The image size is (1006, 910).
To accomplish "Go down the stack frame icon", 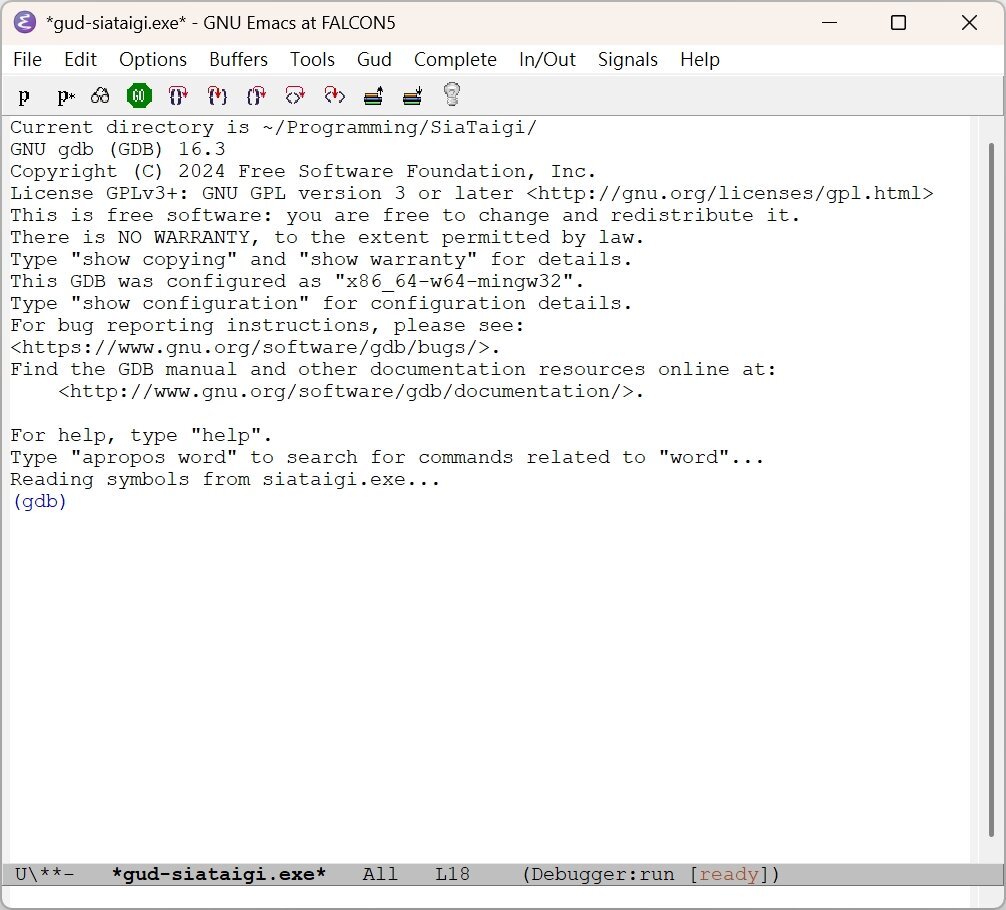I will (x=412, y=96).
